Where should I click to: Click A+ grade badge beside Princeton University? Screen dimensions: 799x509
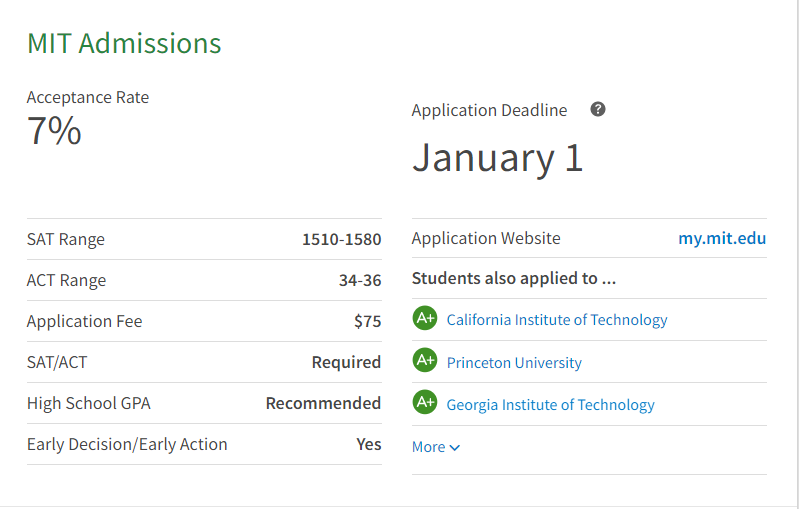coord(425,361)
